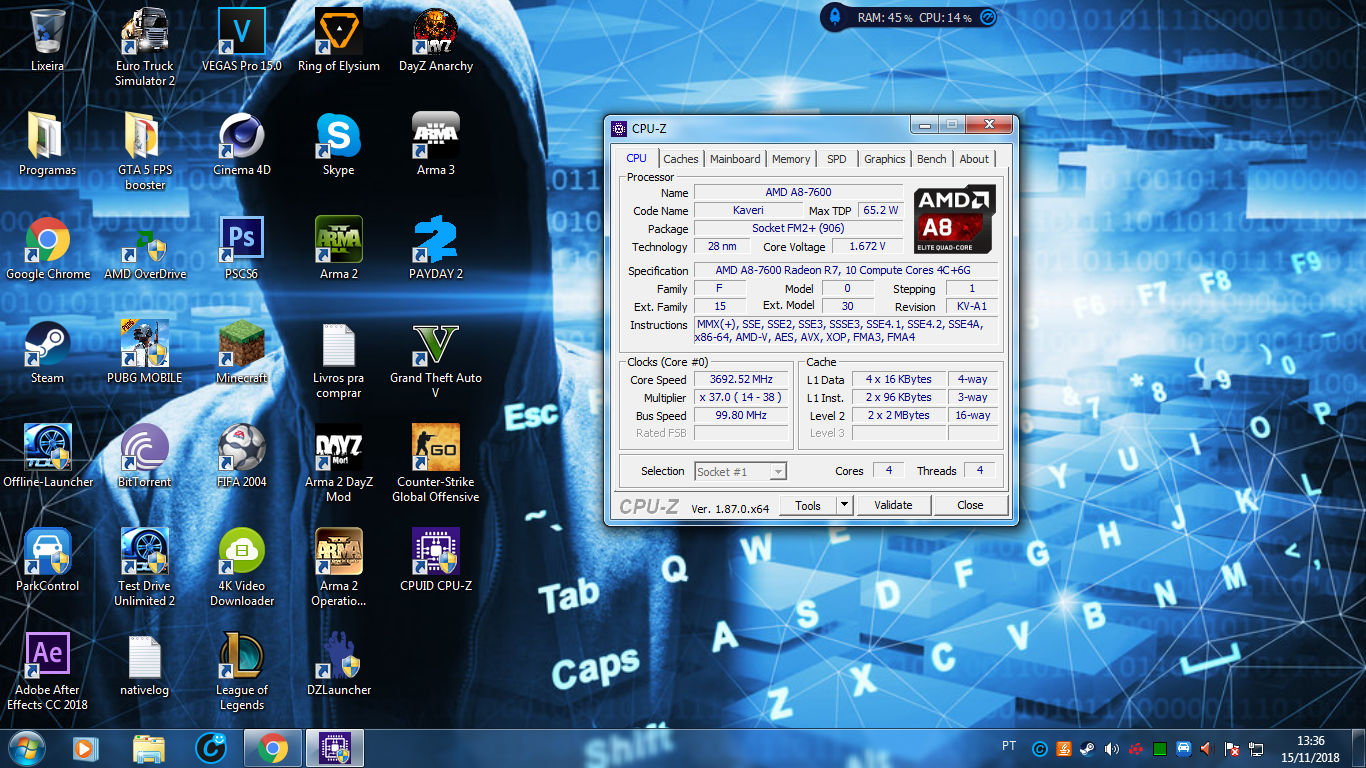Click the Core Voltage value 1.672 V
This screenshot has height=768, width=1366.
coord(867,246)
